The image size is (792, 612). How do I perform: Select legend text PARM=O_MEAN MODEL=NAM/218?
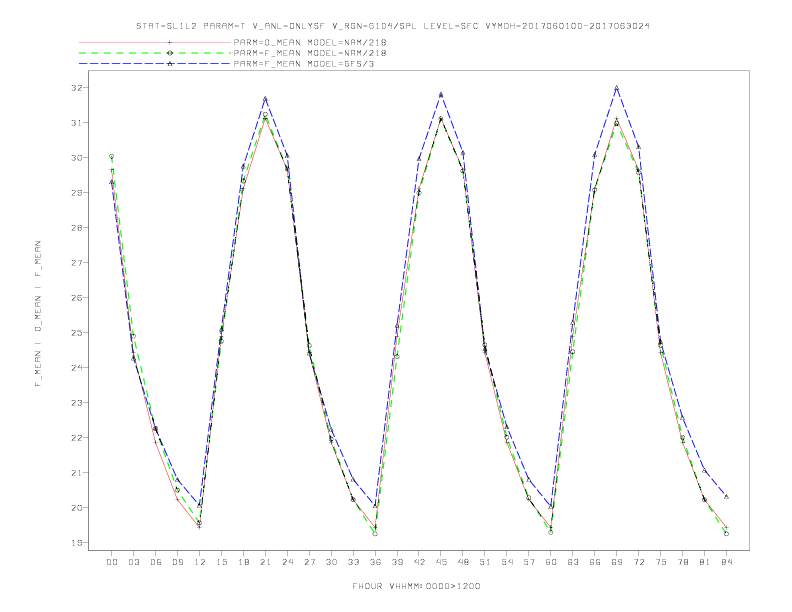[310, 42]
